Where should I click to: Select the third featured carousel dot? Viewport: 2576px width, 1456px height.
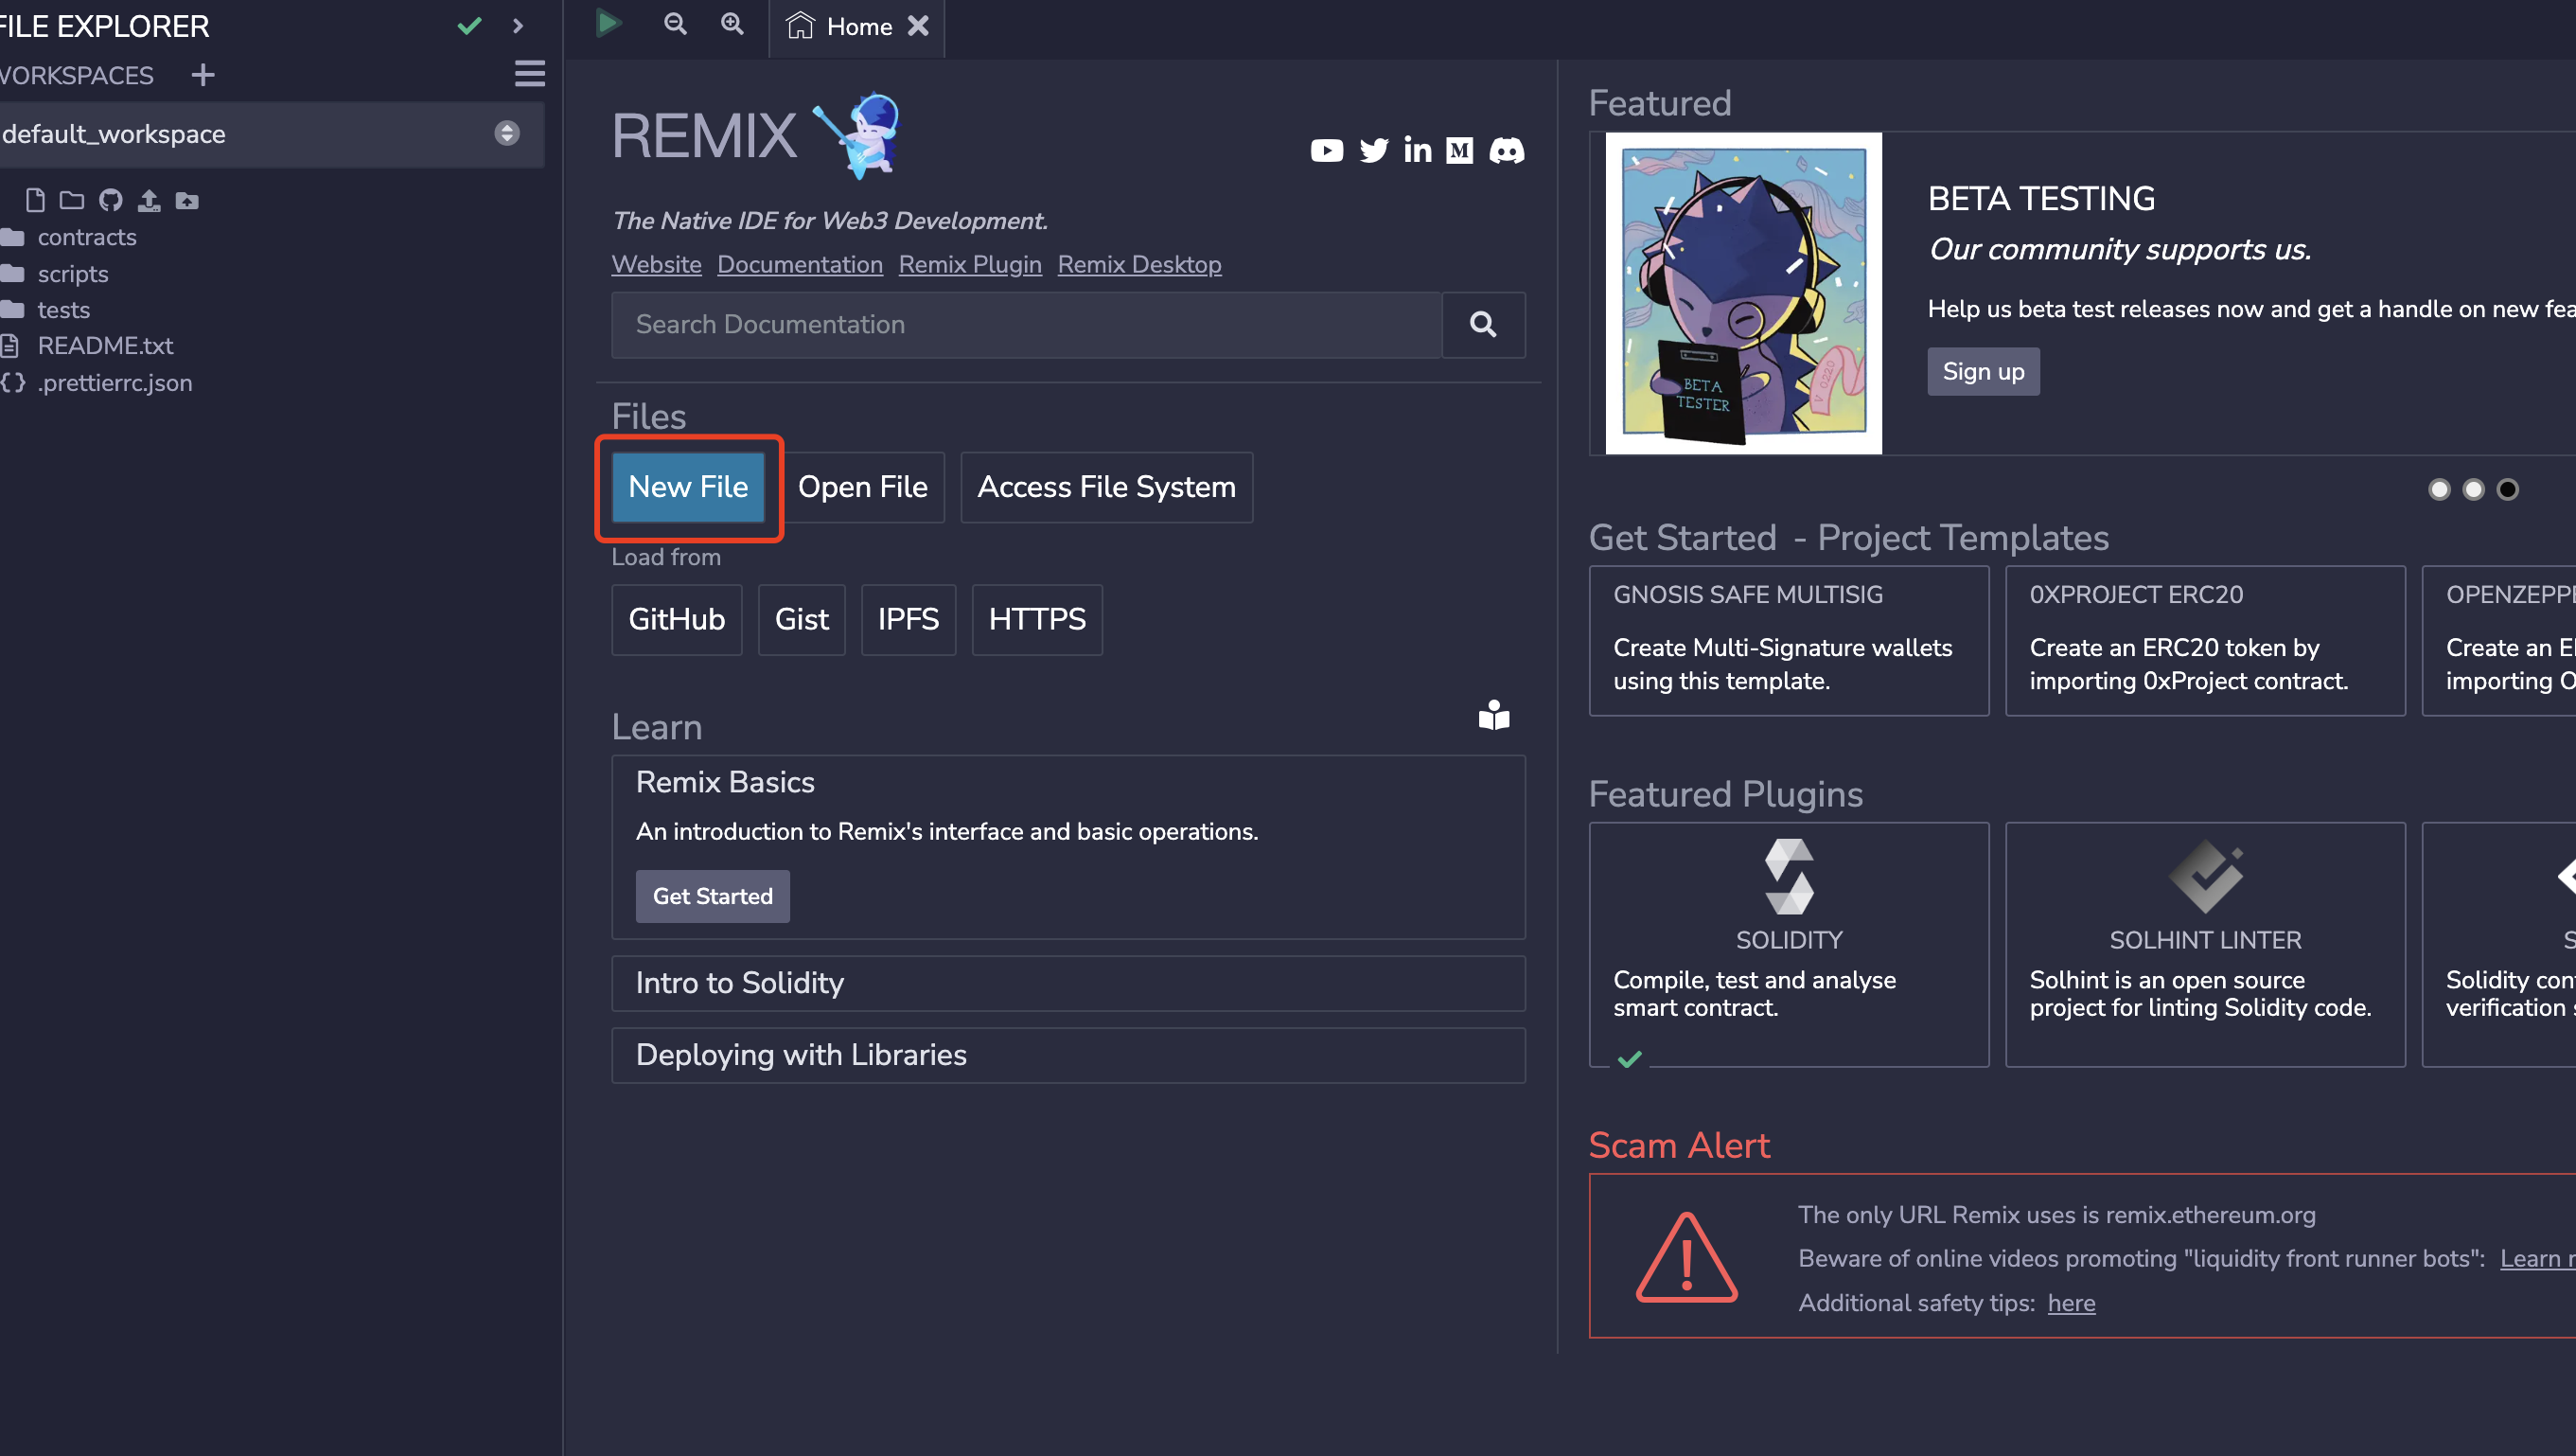pos(2507,489)
